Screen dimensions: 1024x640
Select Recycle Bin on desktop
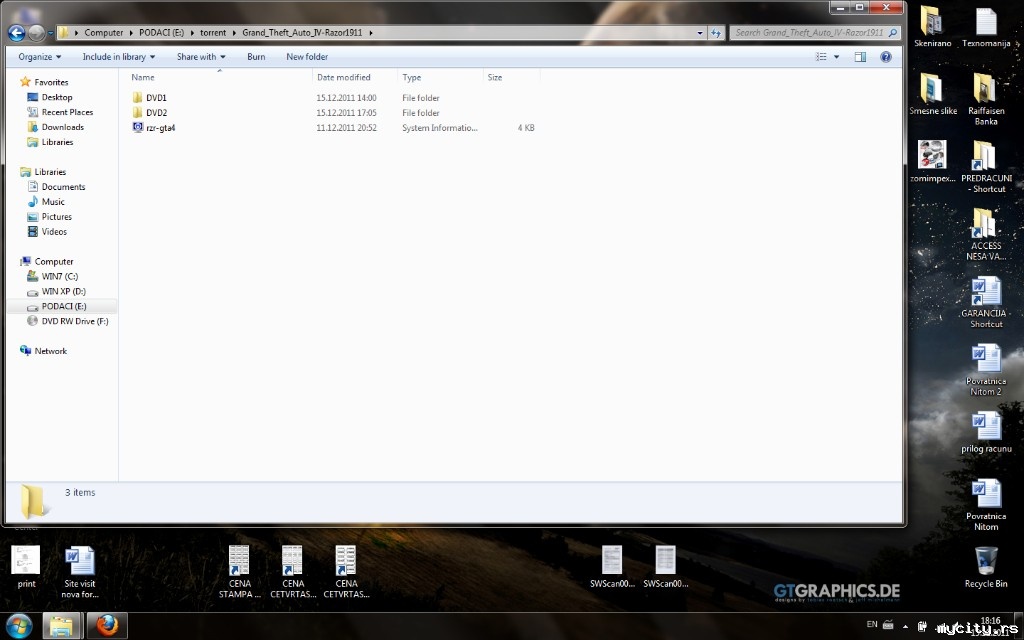[986, 568]
